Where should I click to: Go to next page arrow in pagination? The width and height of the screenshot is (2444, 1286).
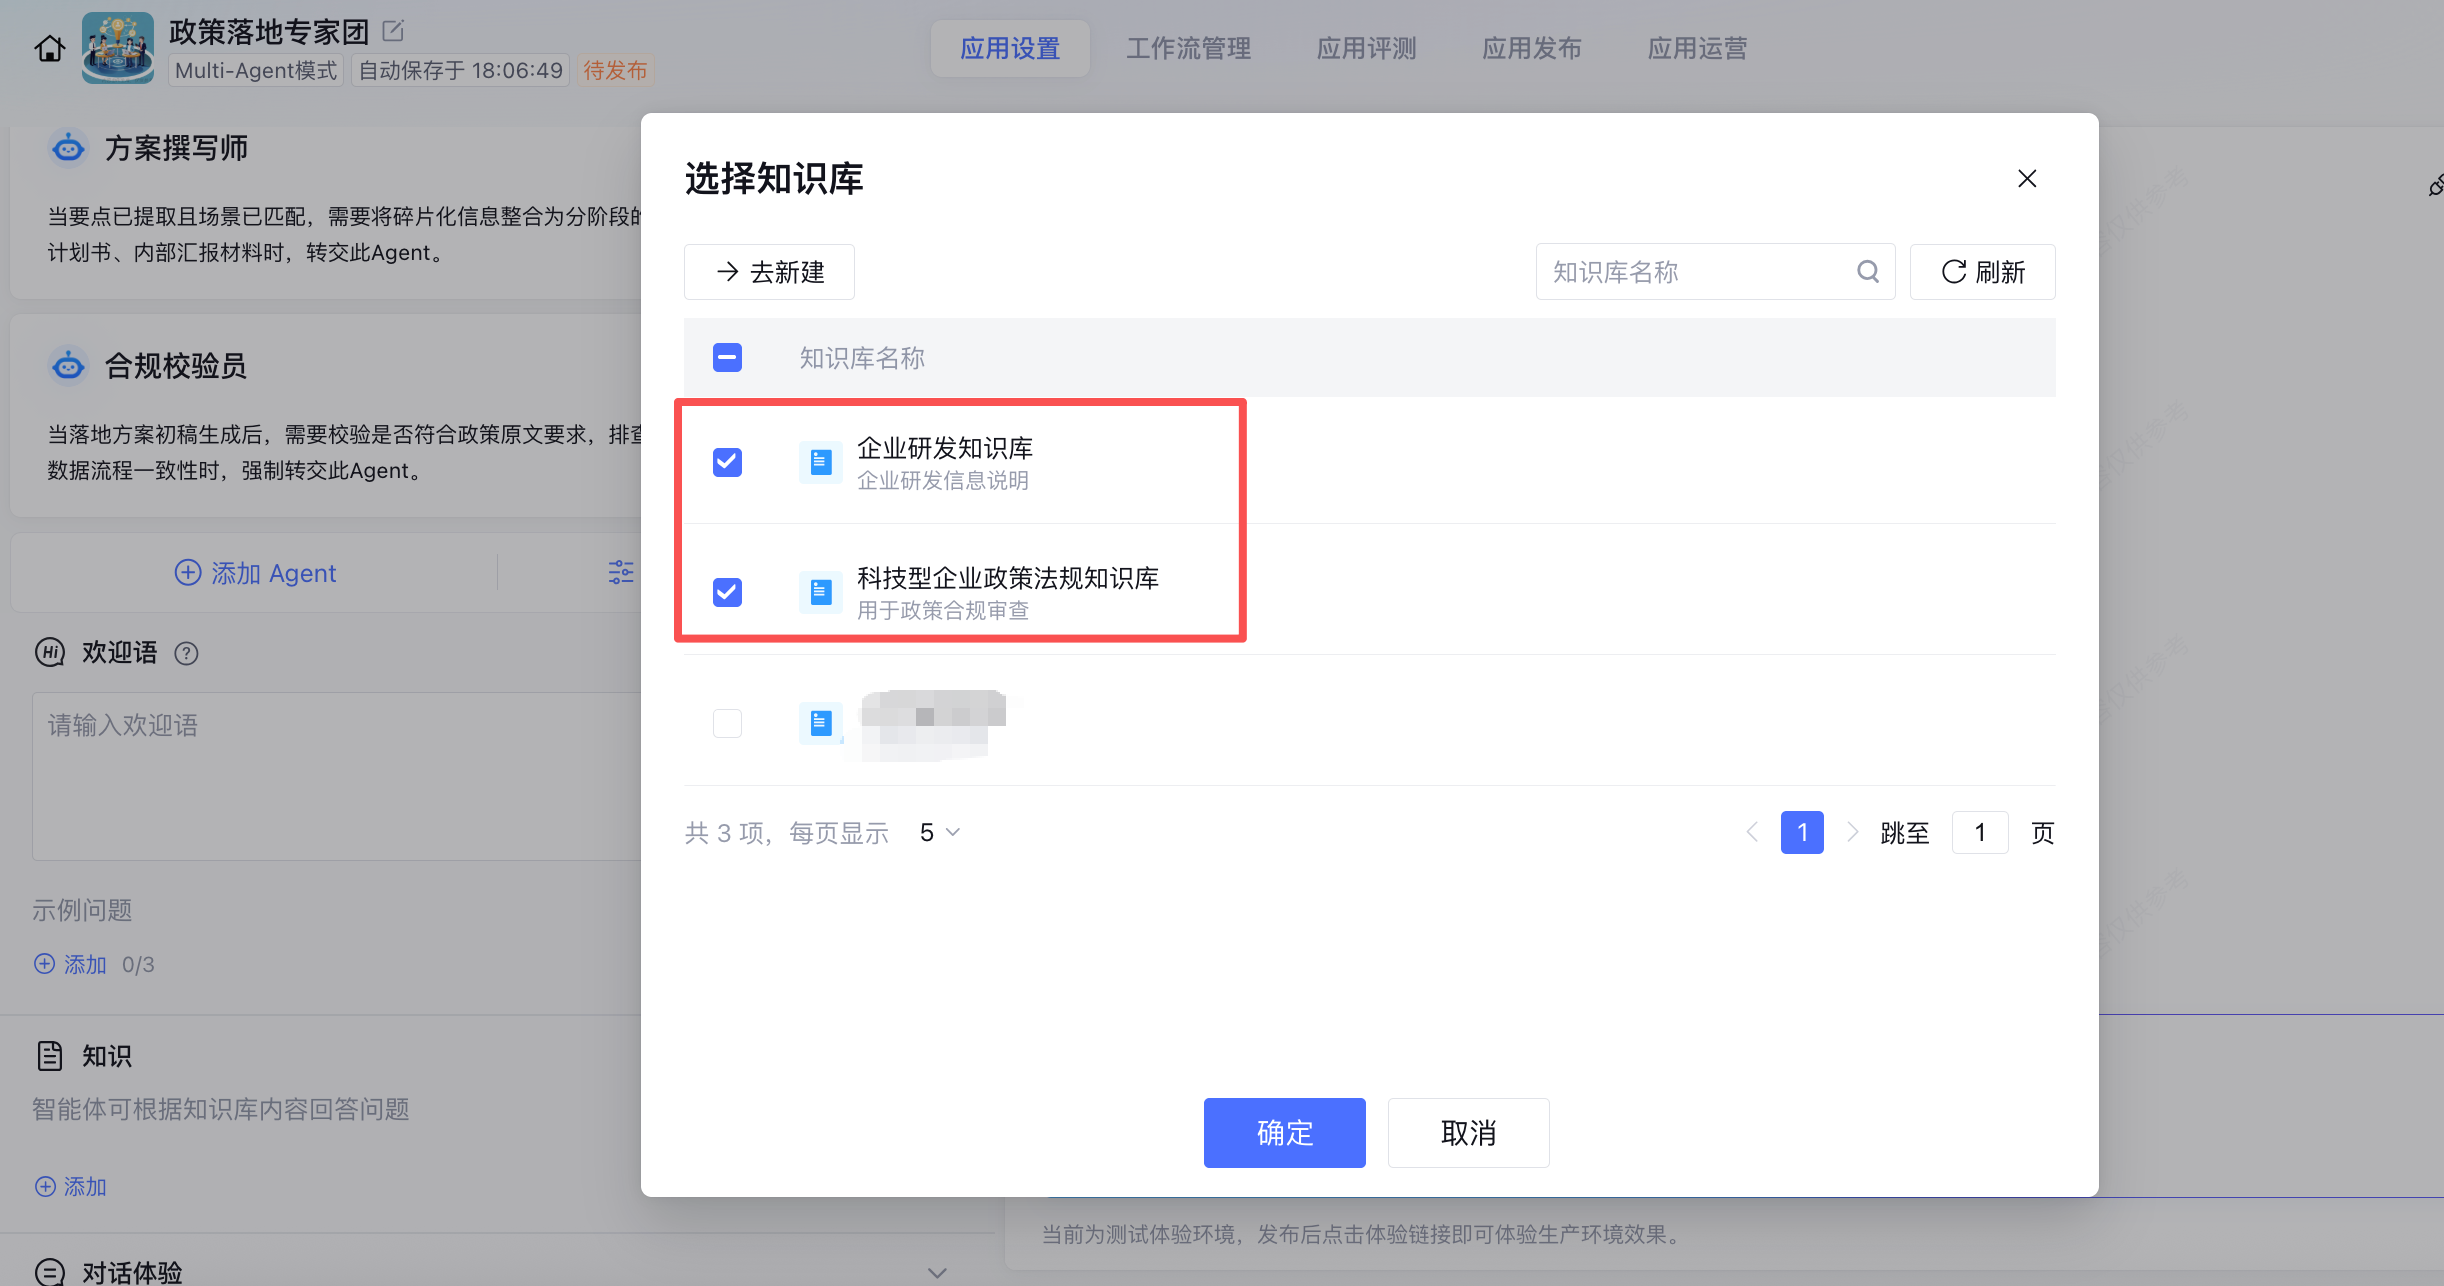1852,832
